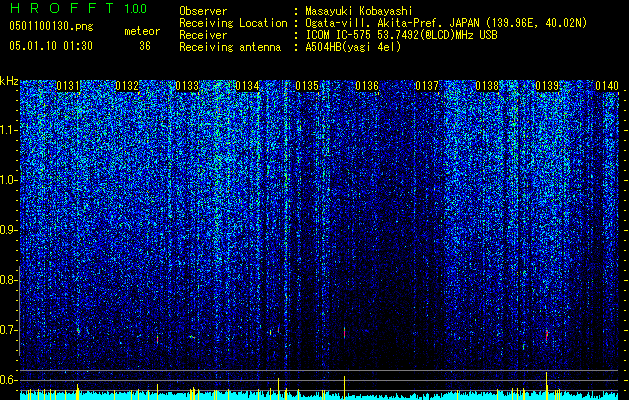Click the 0.7 frequency axis label

coord(9,330)
